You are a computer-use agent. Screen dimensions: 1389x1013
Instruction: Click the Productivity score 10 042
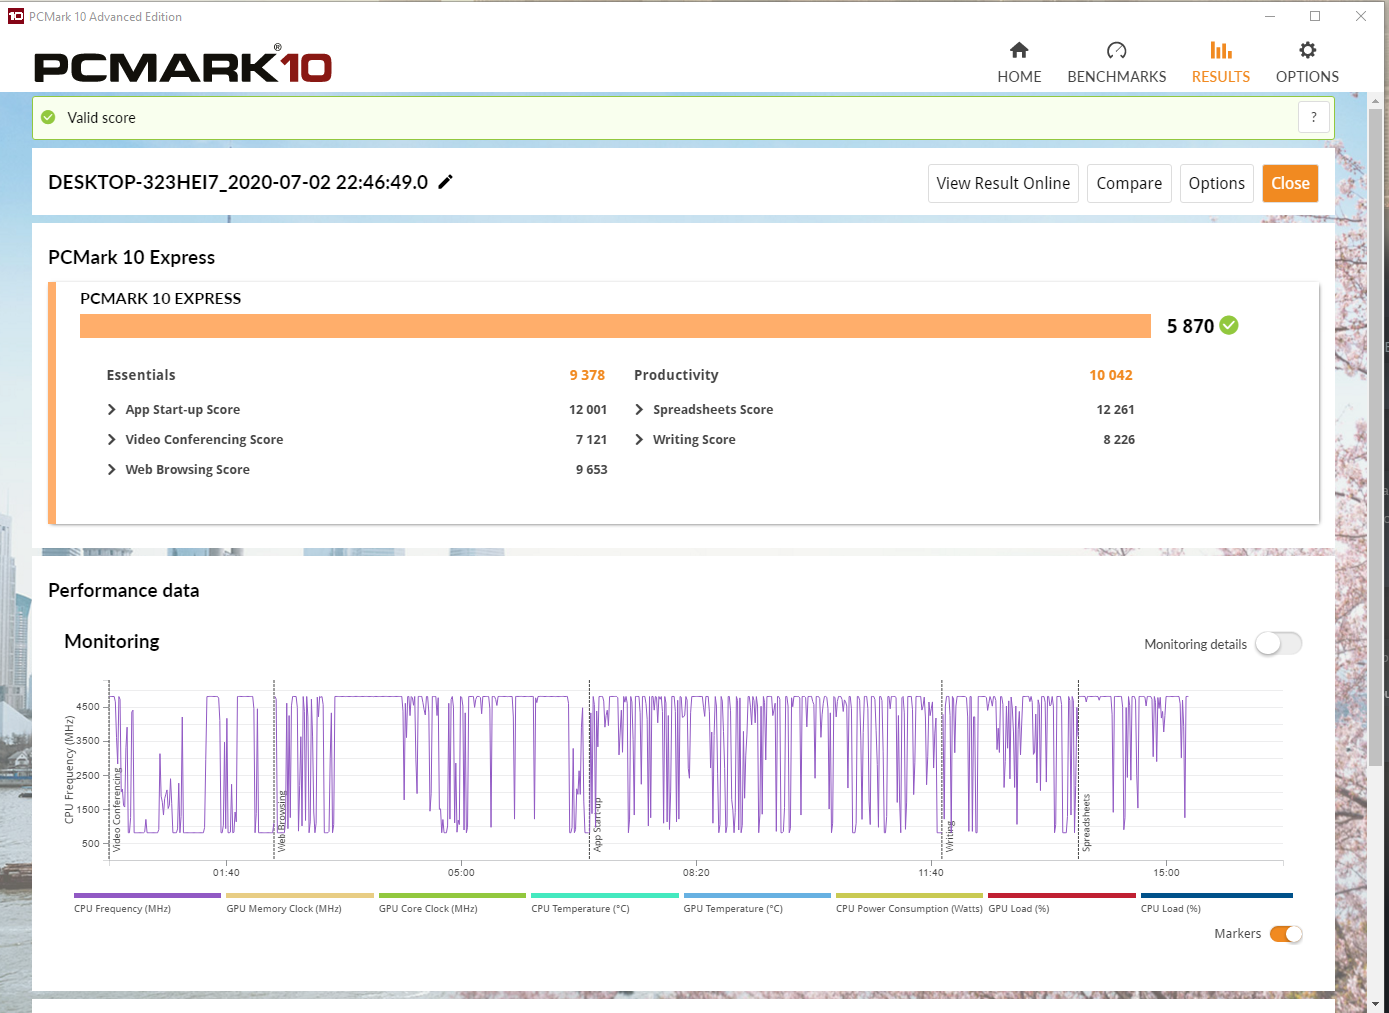coord(1111,375)
